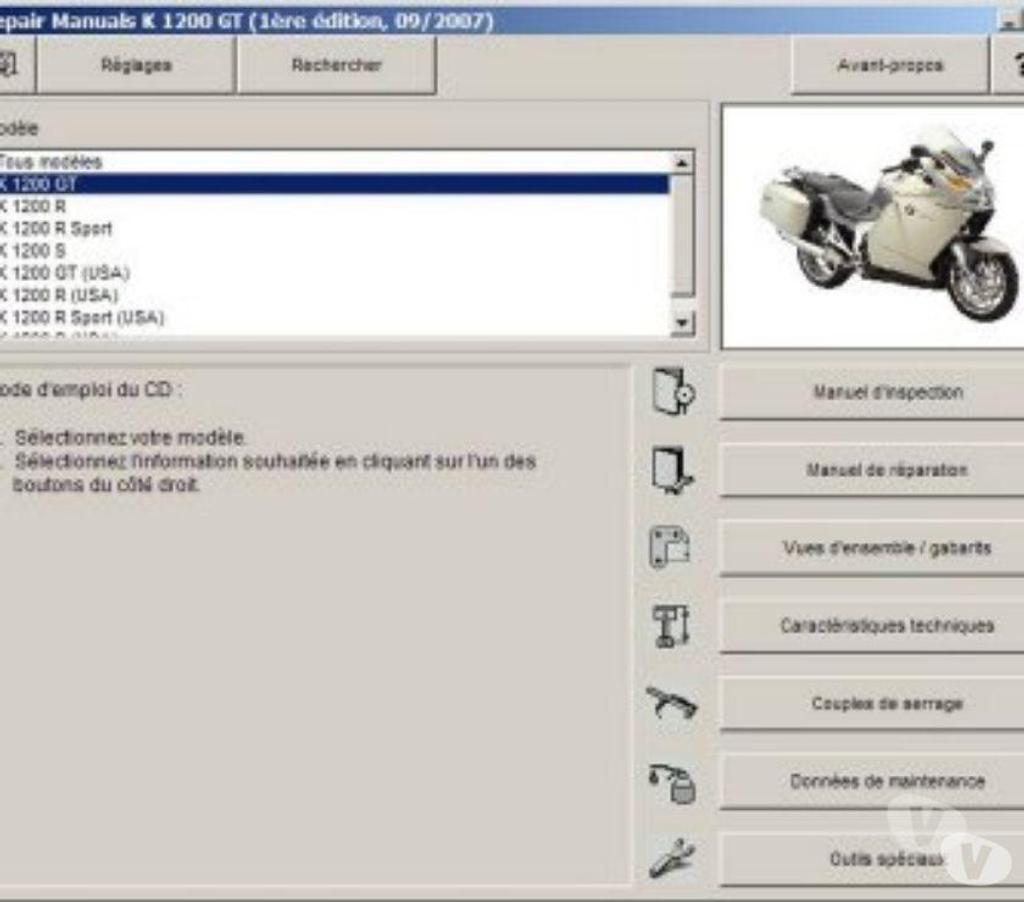1024x902 pixels.
Task: Select 'K 1200 R' model row
Action: (x=334, y=206)
